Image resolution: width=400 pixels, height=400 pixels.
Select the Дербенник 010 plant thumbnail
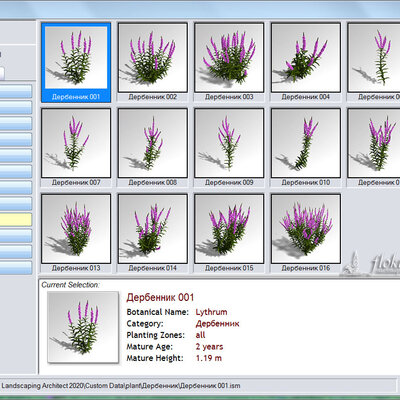pyautogui.click(x=306, y=143)
